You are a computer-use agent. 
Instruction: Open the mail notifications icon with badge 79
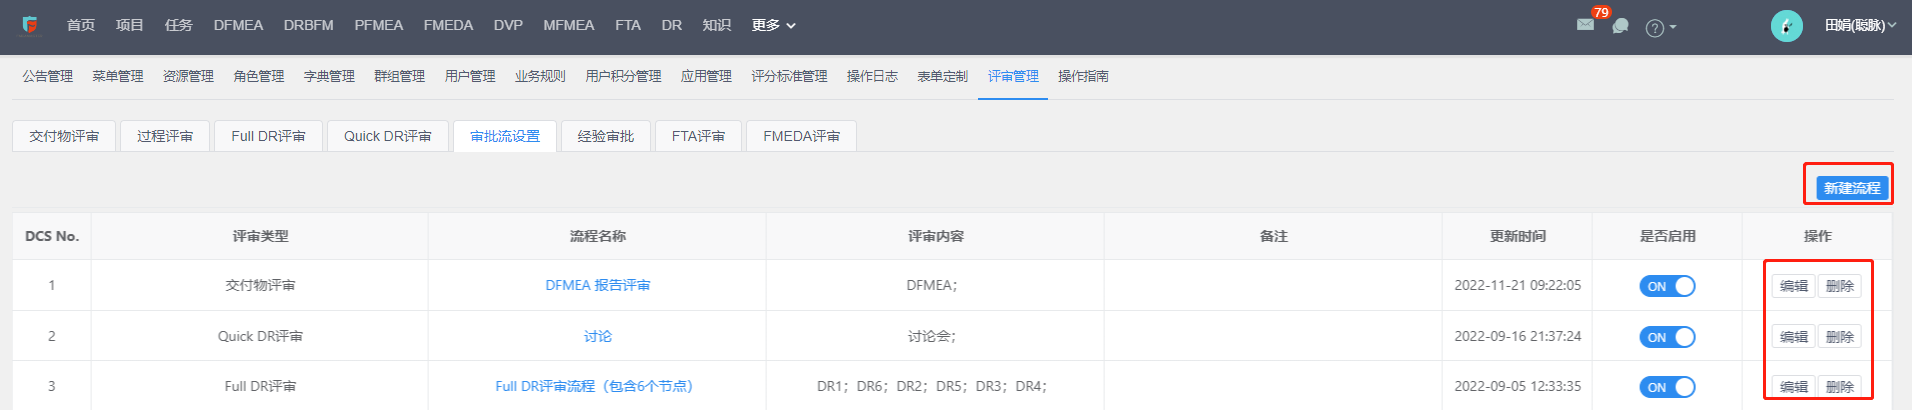1585,24
